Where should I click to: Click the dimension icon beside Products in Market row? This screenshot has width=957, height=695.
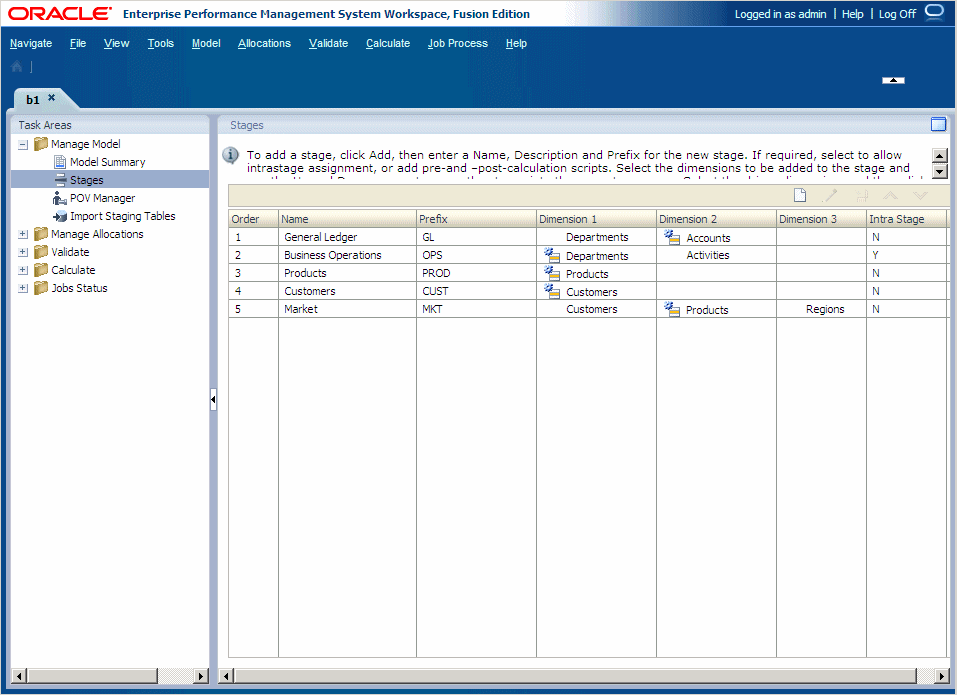pyautogui.click(x=669, y=309)
